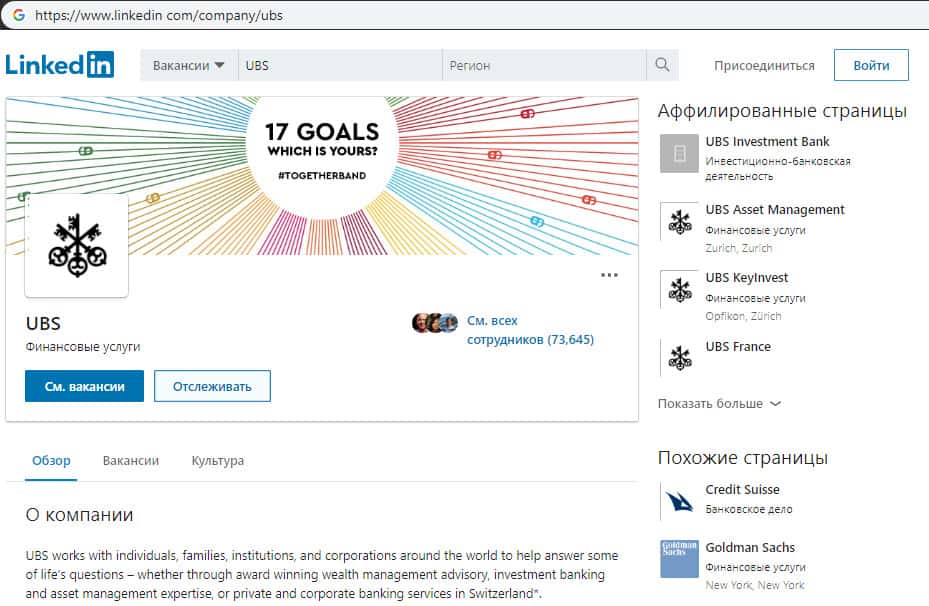Click the Аффилированные страницы heading
The image size is (929, 606).
click(x=782, y=111)
